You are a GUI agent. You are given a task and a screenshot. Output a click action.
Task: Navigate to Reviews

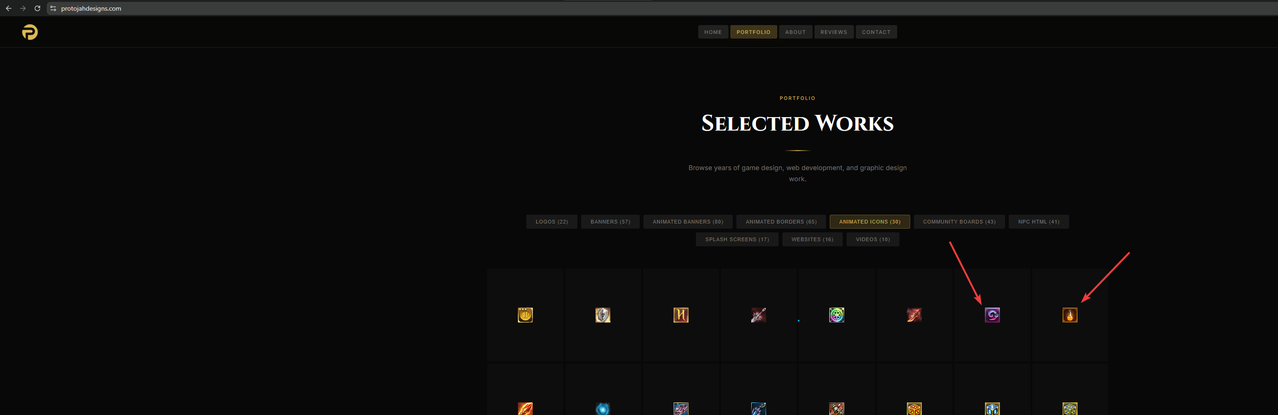(x=834, y=32)
